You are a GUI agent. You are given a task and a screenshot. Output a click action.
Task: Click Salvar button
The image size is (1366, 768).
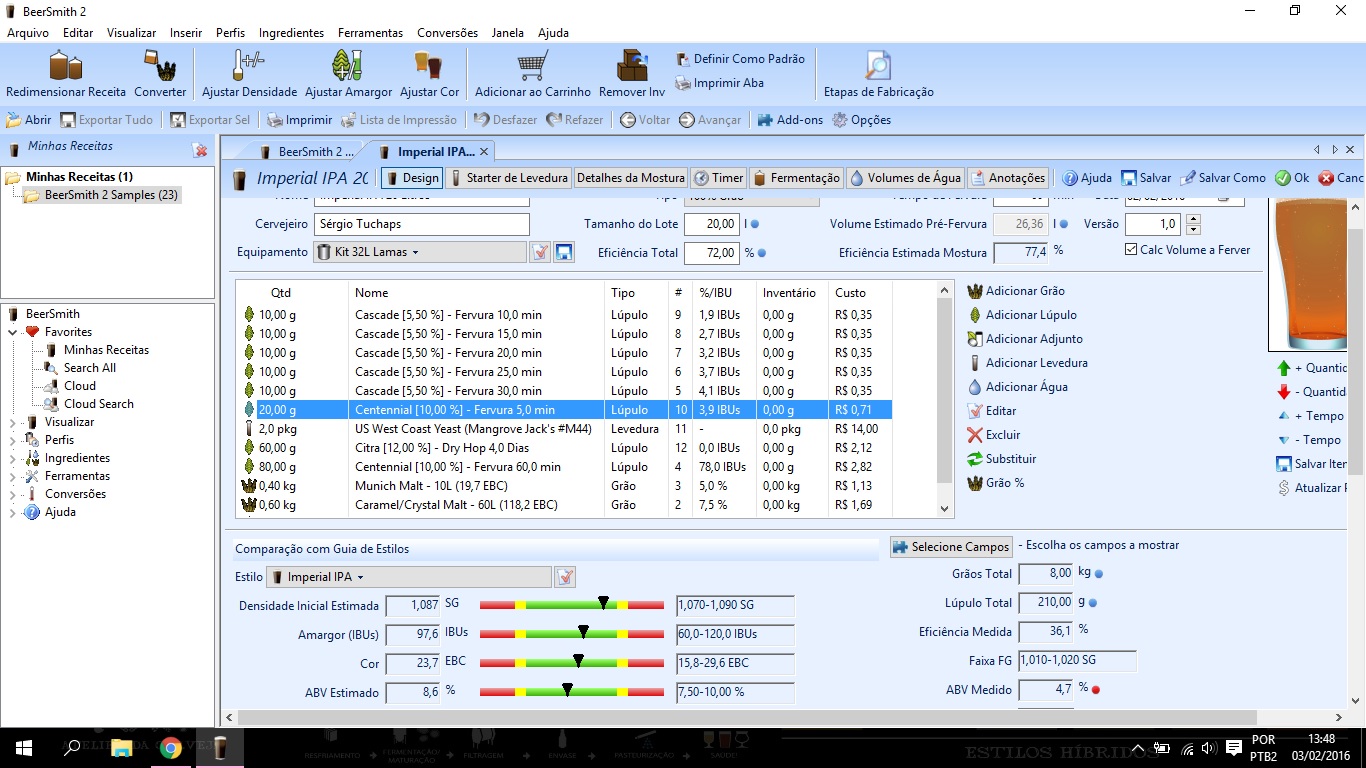1146,178
